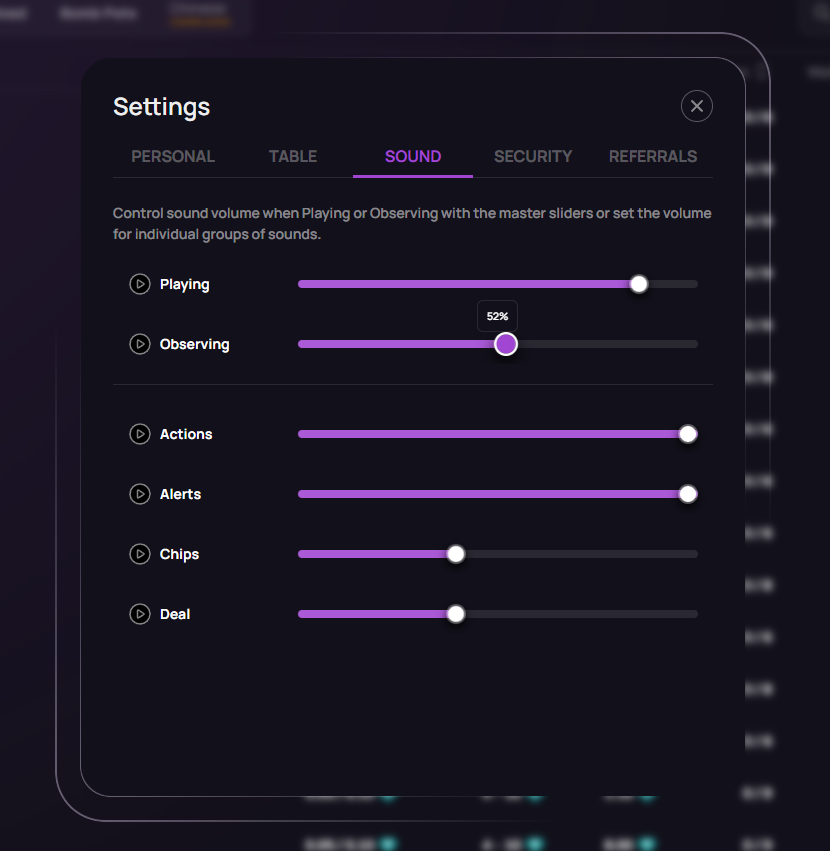
Task: Preview the Actions sound
Action: click(140, 434)
